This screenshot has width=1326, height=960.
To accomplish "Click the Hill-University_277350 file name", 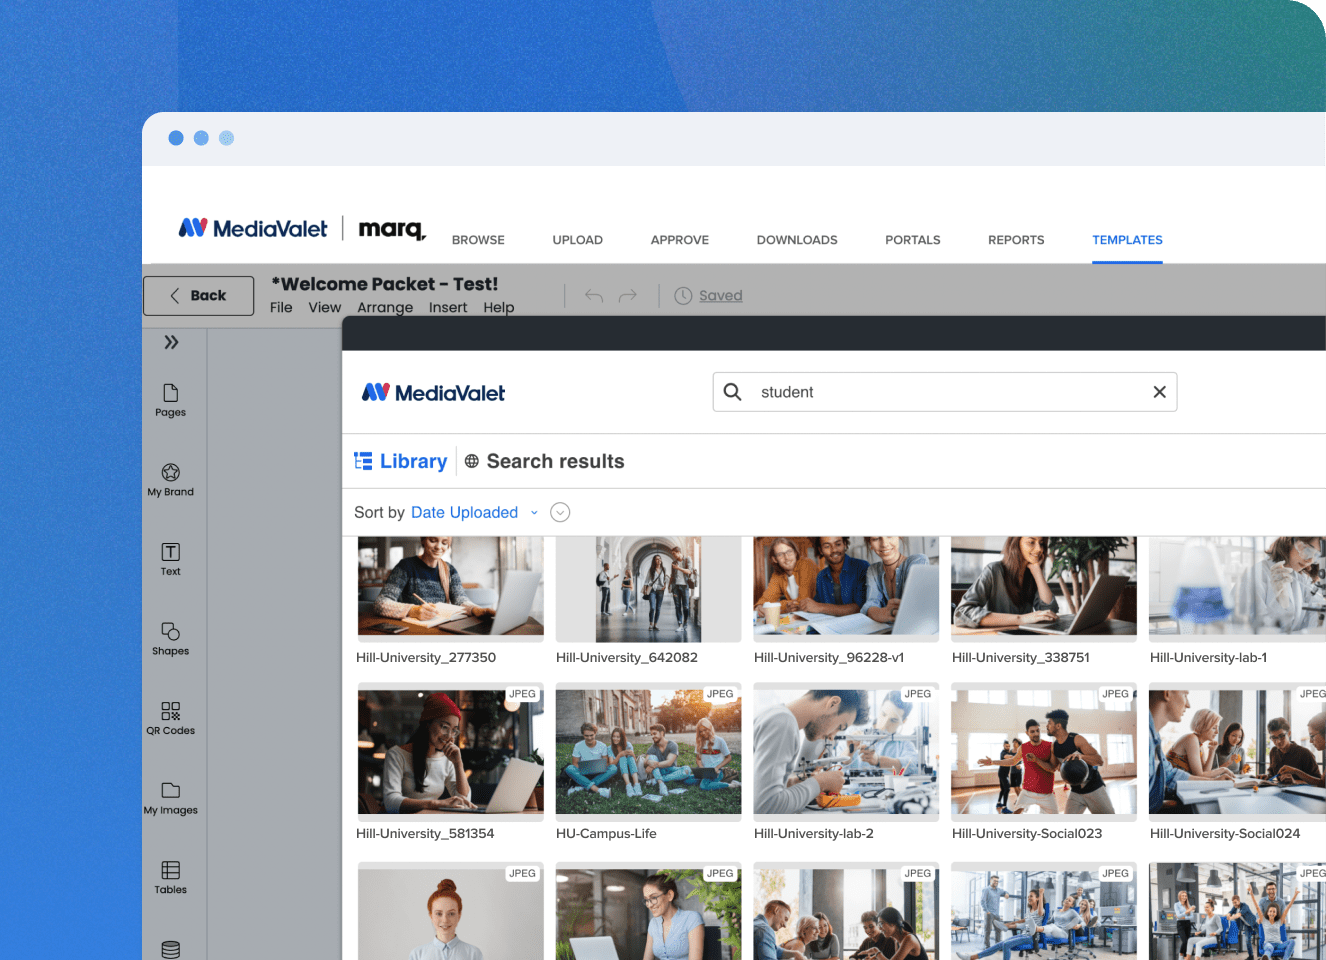I will click(x=426, y=658).
